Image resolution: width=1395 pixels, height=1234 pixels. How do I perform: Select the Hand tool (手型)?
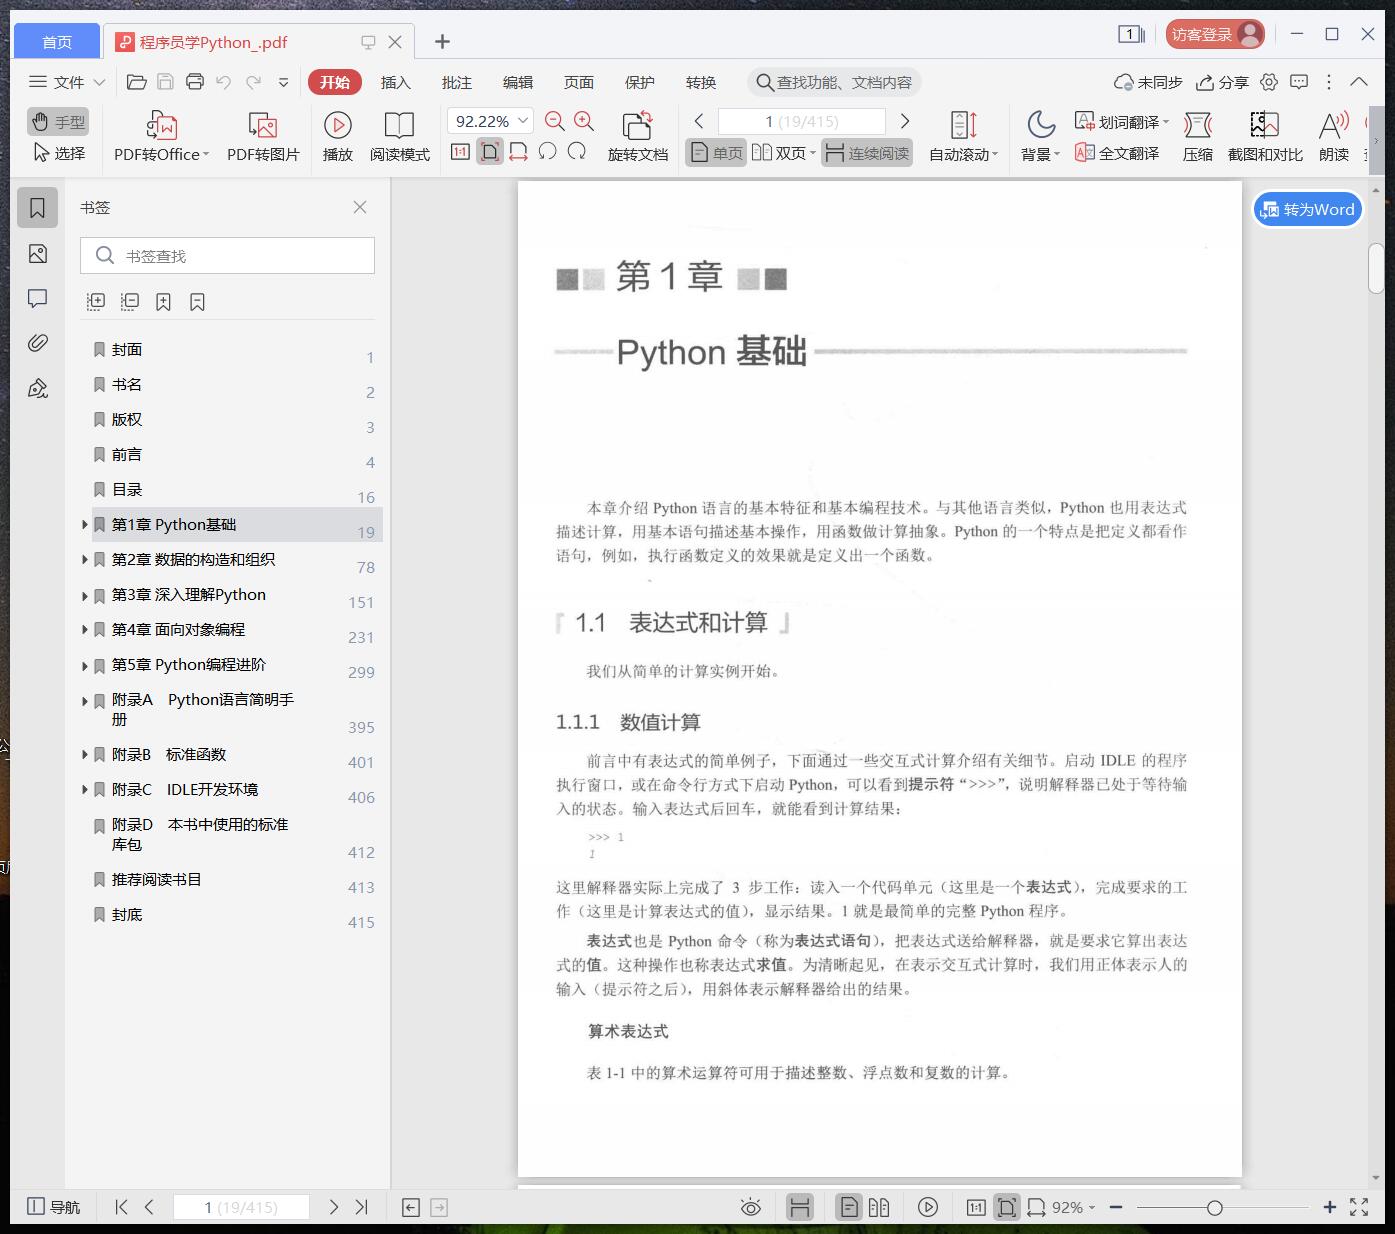[58, 122]
